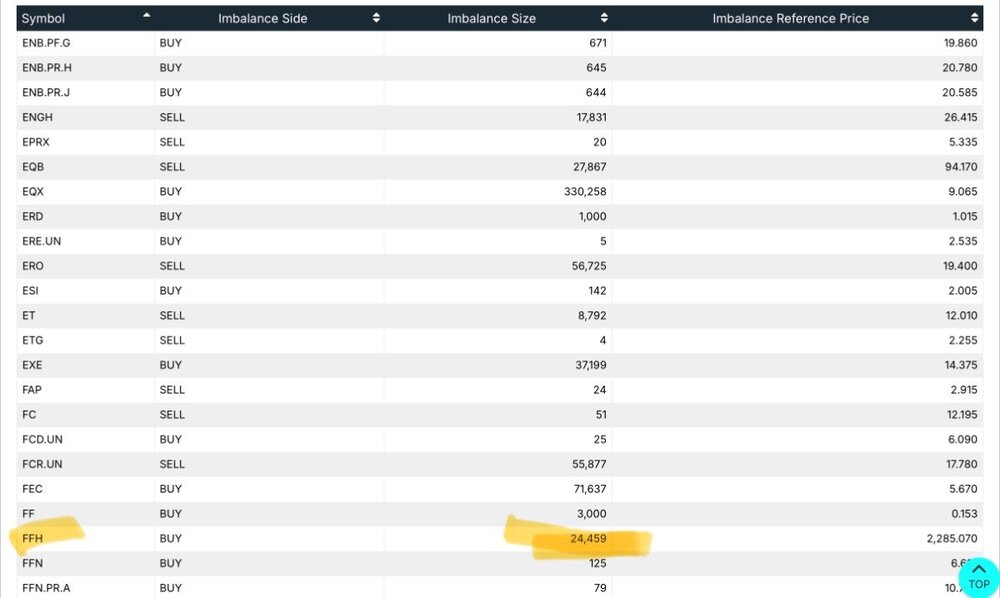Viewport: 1000px width, 598px height.
Task: Jump back using the TOP button
Action: tap(979, 578)
